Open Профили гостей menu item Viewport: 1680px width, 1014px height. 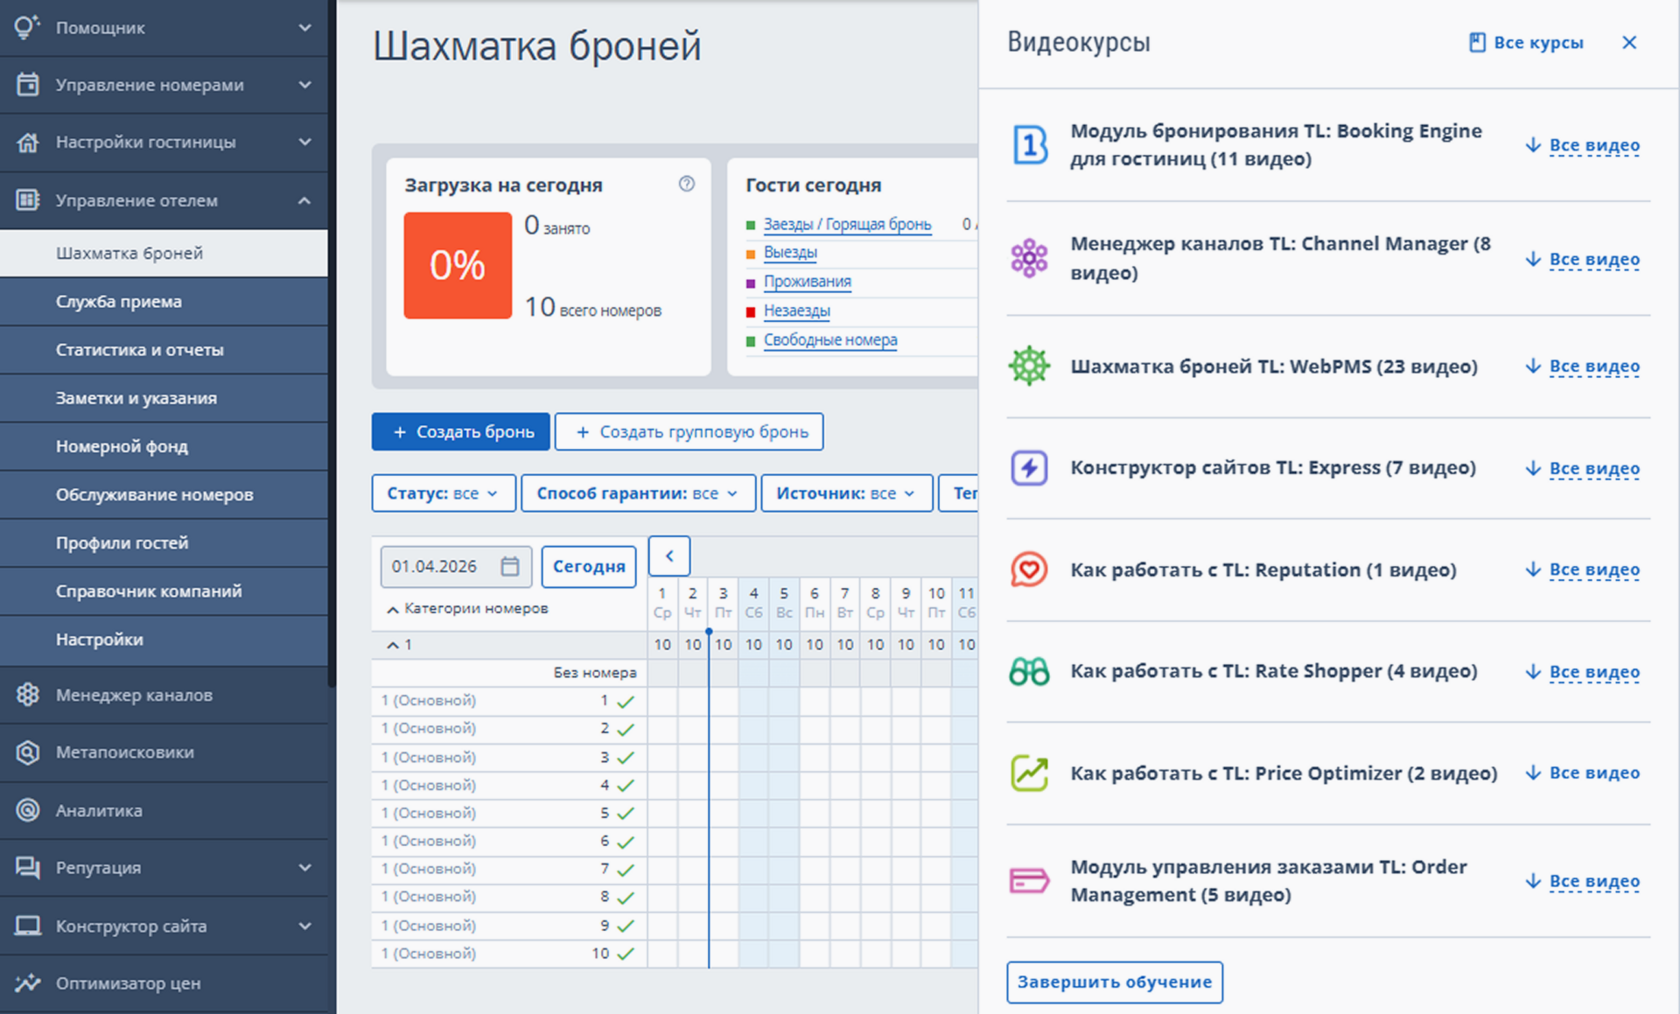[x=164, y=543]
